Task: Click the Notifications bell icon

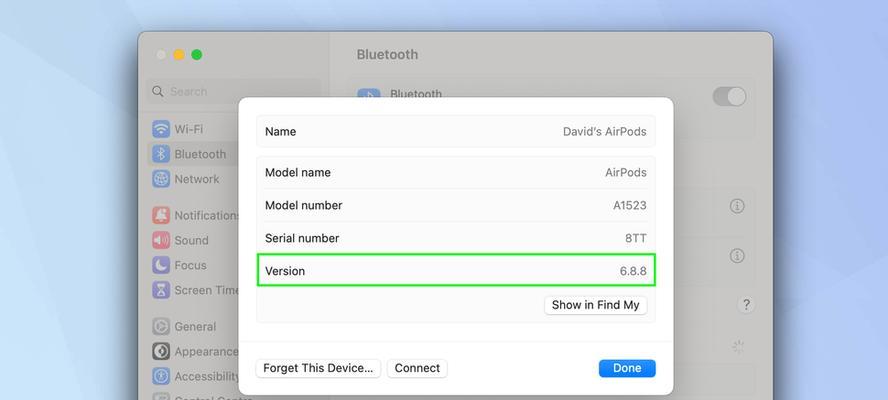Action: point(161,215)
